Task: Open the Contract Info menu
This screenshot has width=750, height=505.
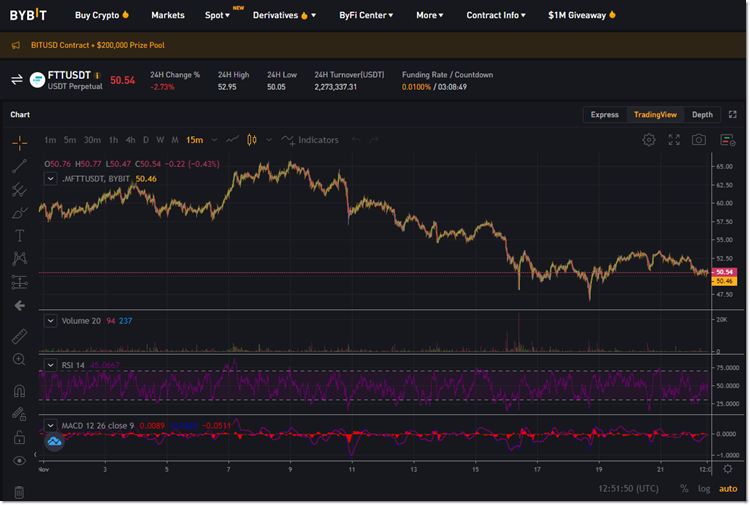Action: pos(496,15)
